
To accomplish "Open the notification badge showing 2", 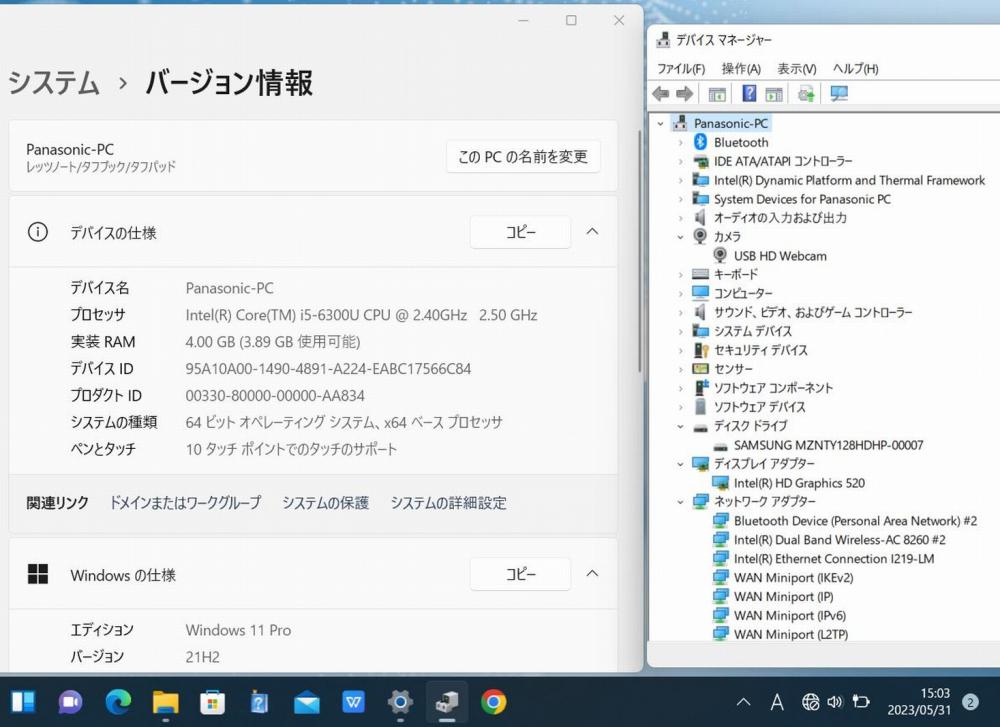I will 971,702.
